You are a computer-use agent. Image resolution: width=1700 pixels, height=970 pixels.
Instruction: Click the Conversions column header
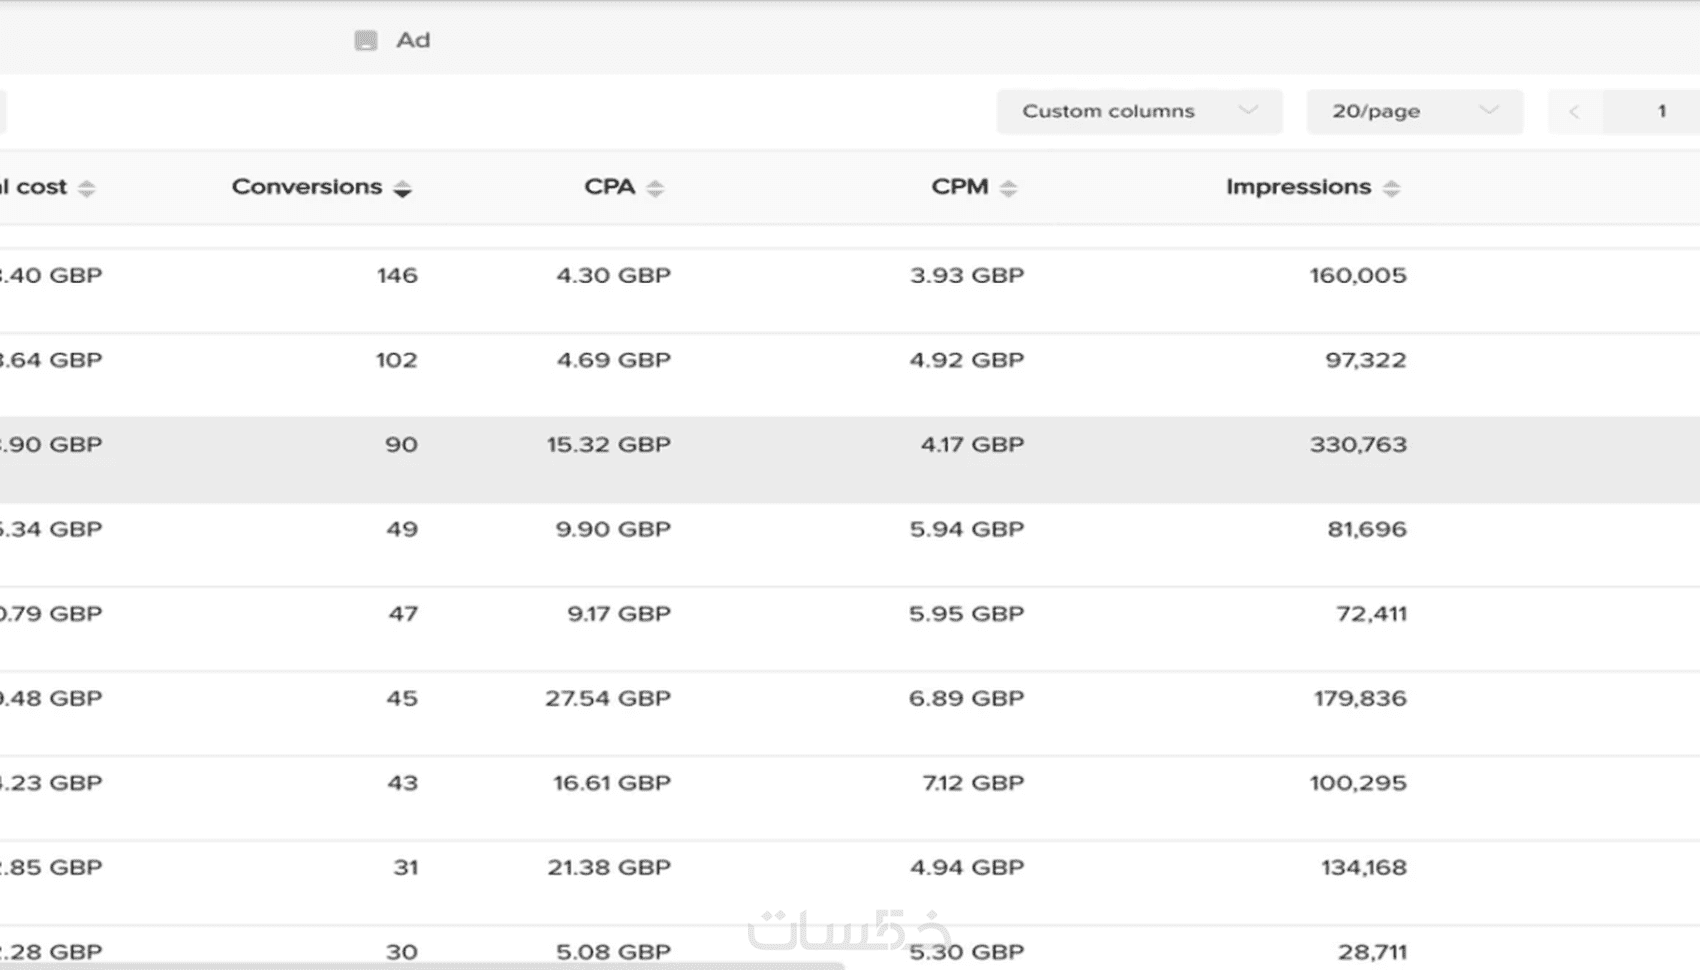[x=307, y=187]
